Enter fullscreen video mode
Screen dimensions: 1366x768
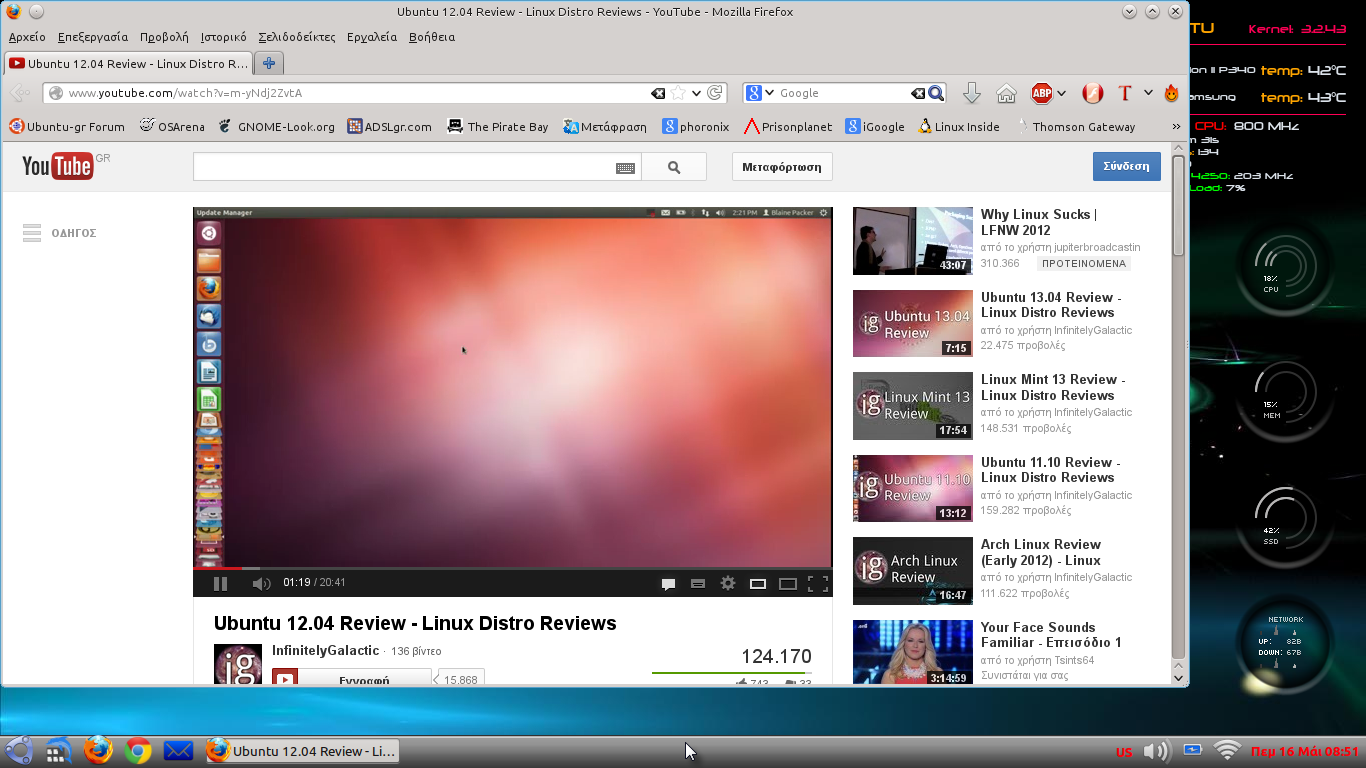click(818, 584)
